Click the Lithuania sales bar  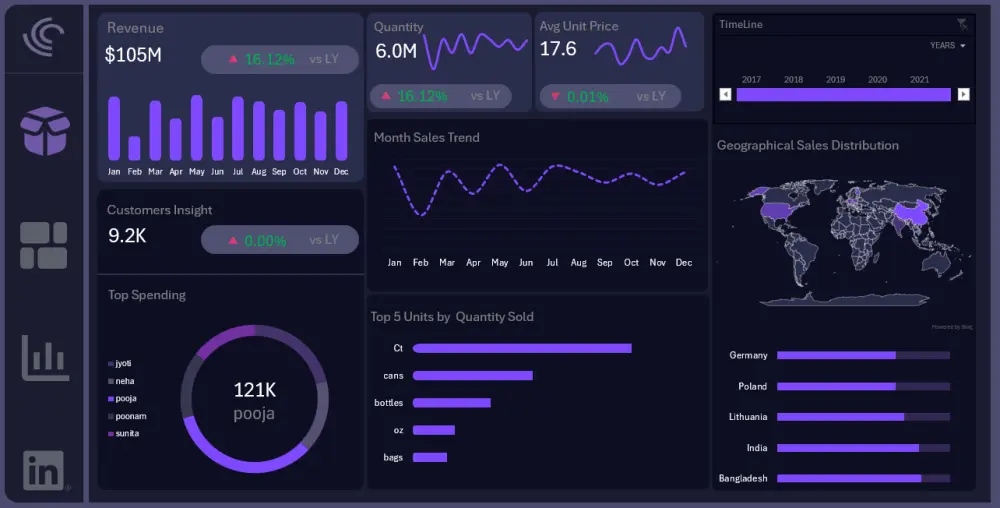pos(841,417)
